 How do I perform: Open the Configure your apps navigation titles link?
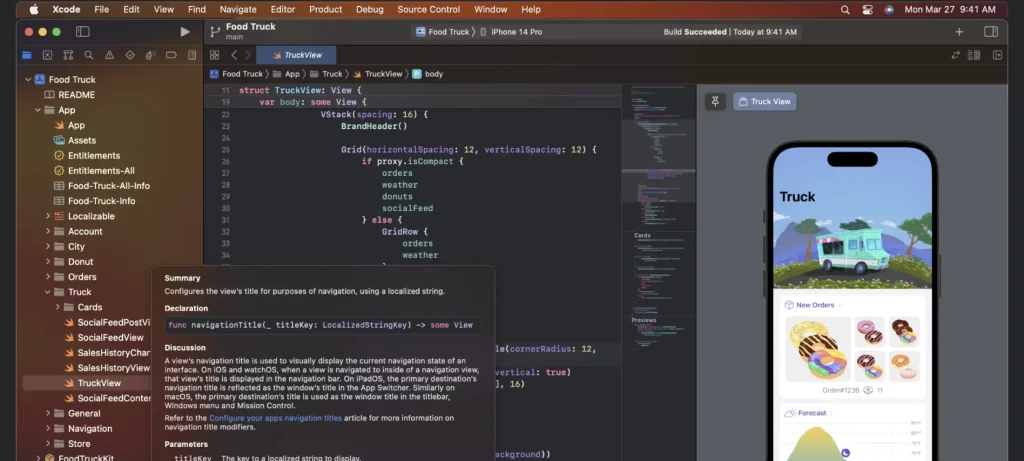276,418
